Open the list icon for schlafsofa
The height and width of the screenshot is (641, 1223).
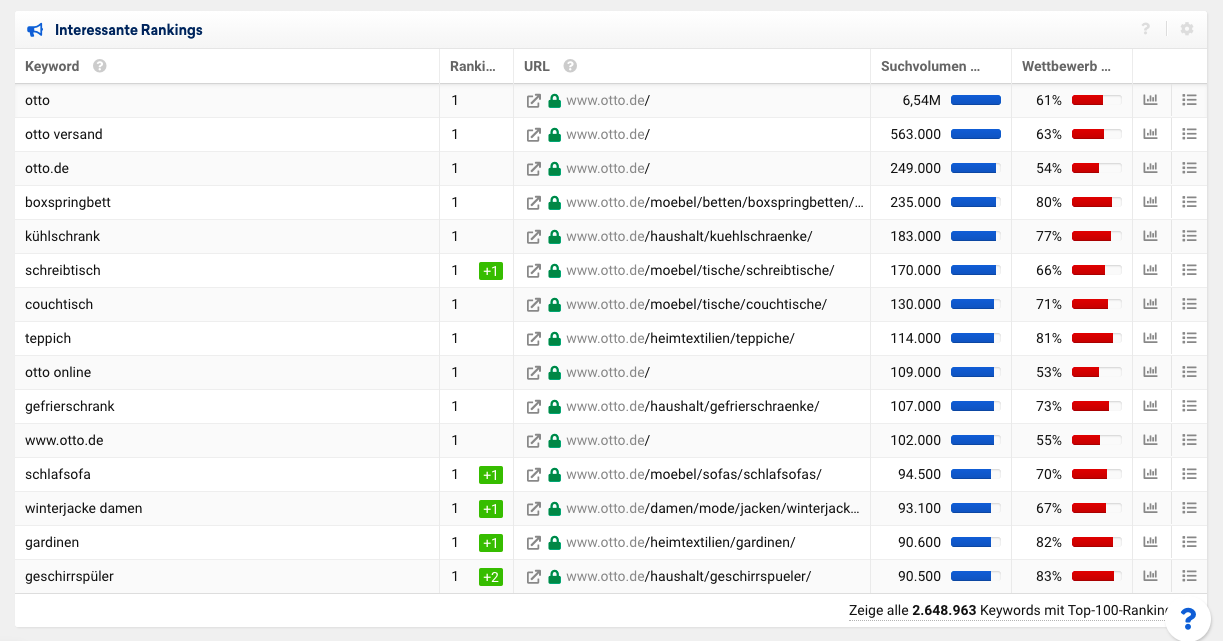click(1189, 474)
